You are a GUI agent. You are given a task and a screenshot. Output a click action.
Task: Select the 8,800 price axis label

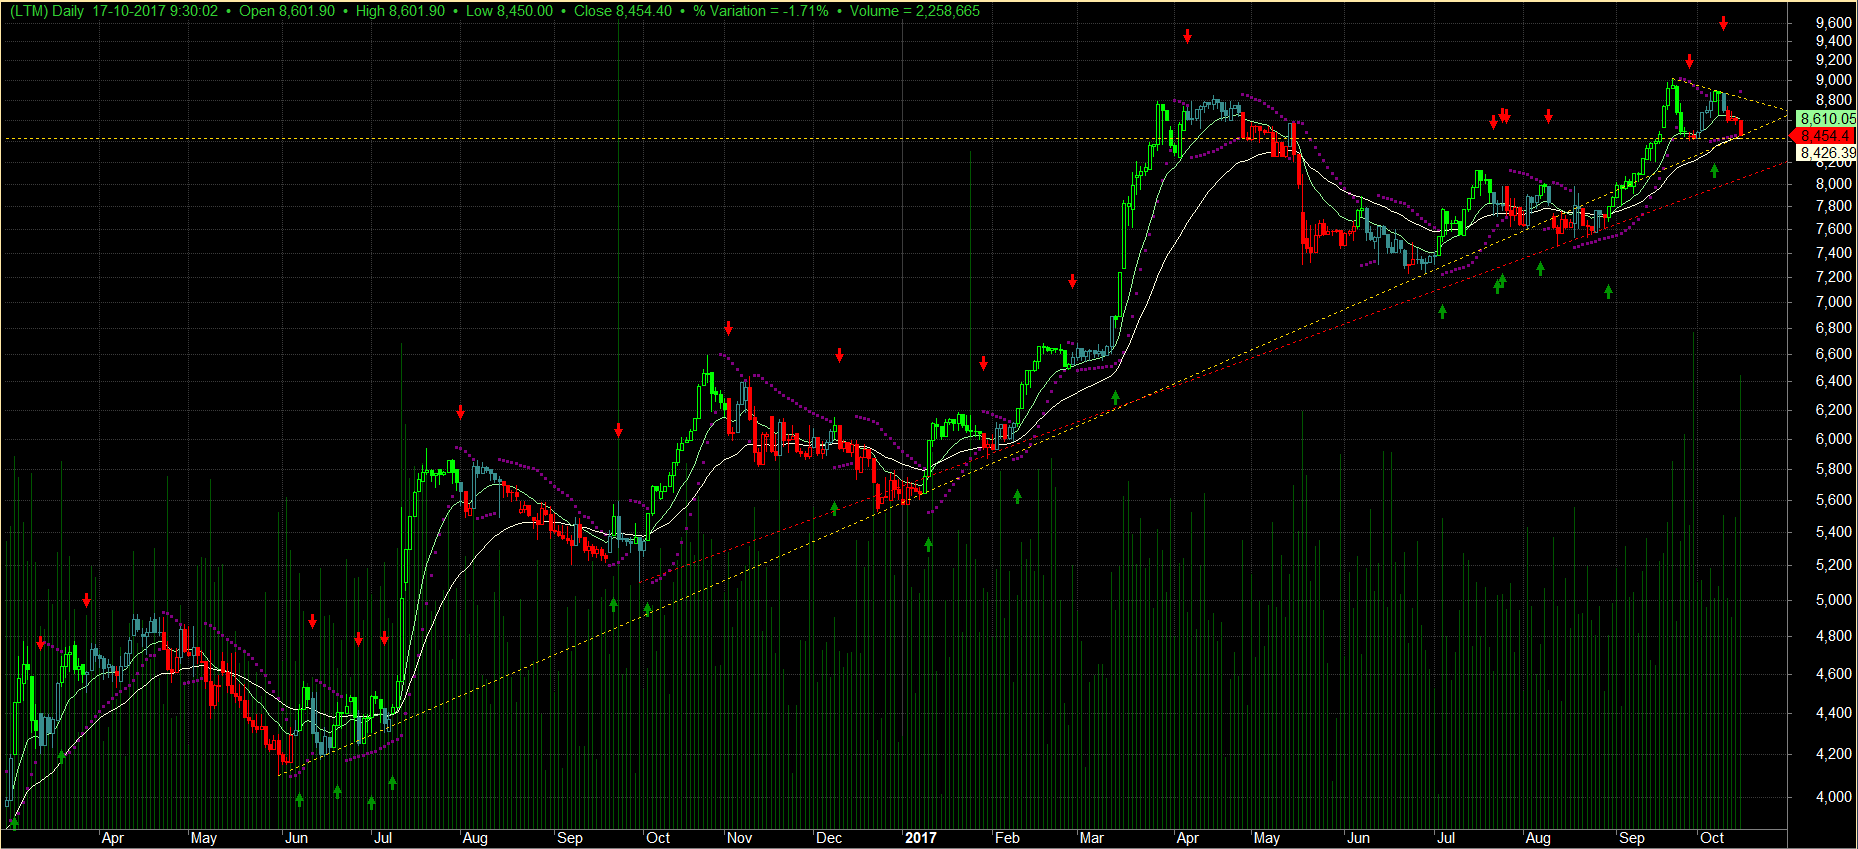1833,100
